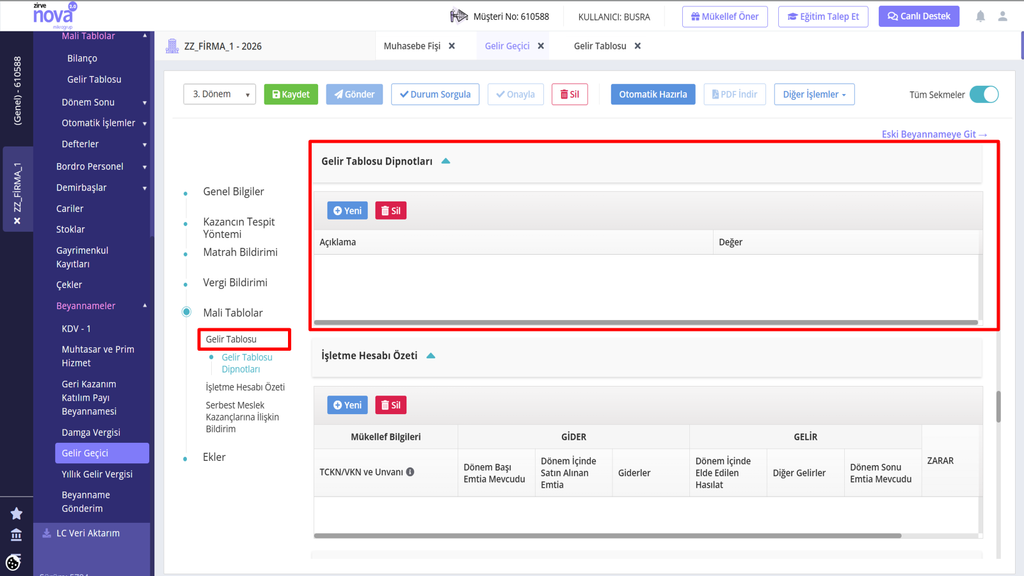This screenshot has width=1024, height=576.
Task: Open the 3. Dönem period dropdown
Action: point(219,94)
